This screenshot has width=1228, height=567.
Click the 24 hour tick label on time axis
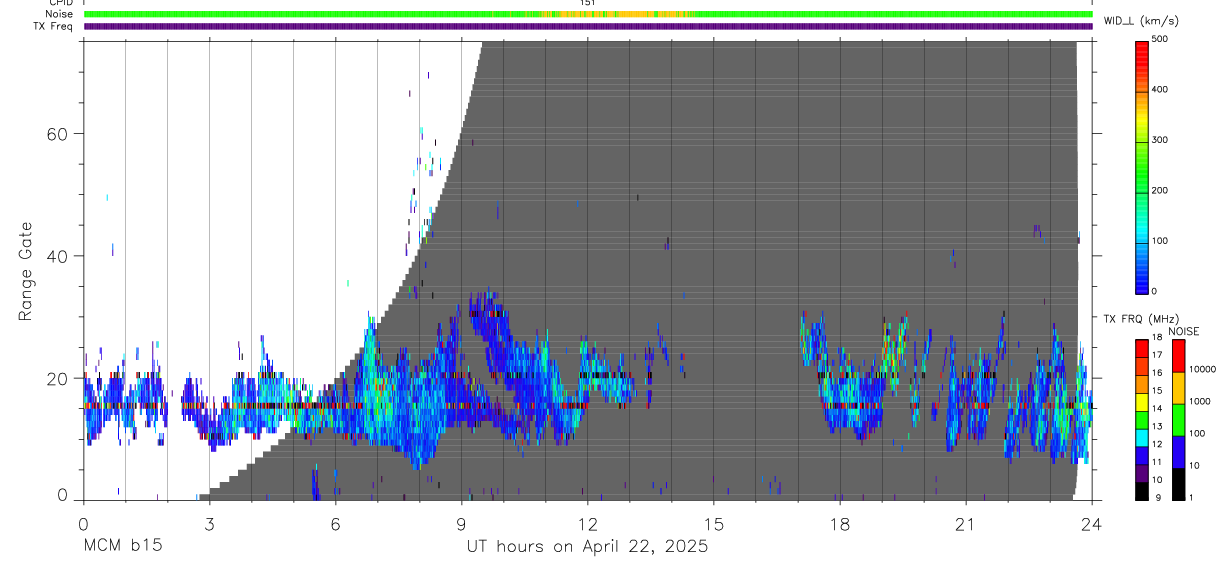[1091, 523]
